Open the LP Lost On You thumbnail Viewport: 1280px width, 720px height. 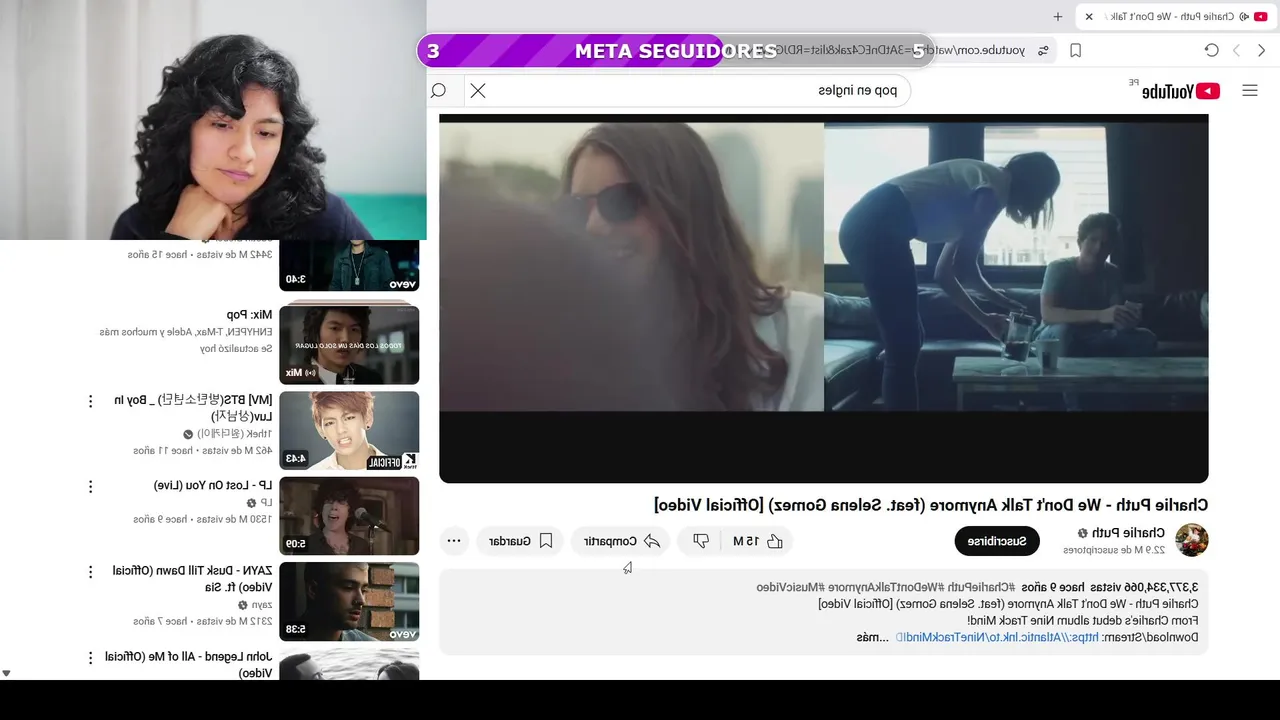pyautogui.click(x=349, y=516)
